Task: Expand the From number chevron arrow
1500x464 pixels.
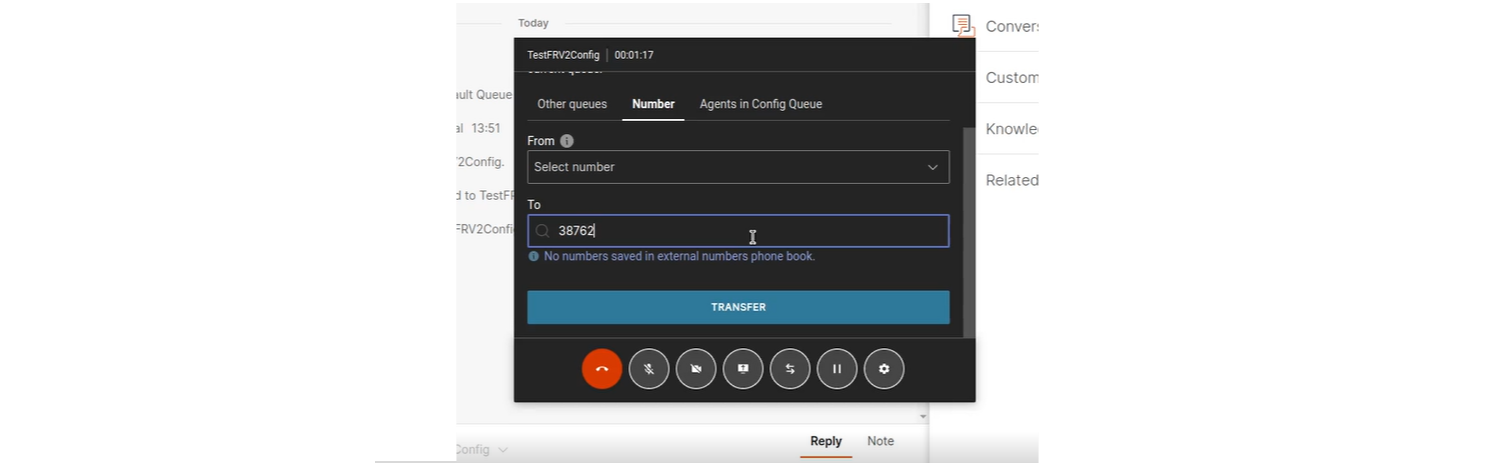Action: tap(932, 167)
